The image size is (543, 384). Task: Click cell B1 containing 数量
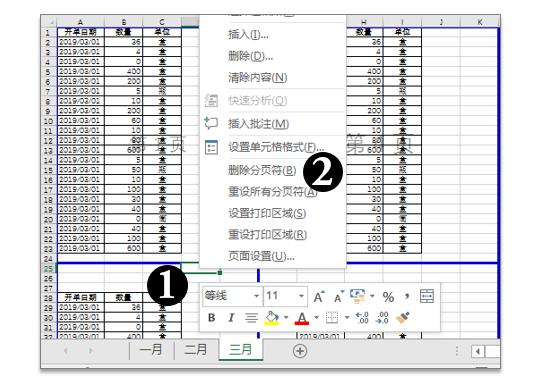pos(124,32)
